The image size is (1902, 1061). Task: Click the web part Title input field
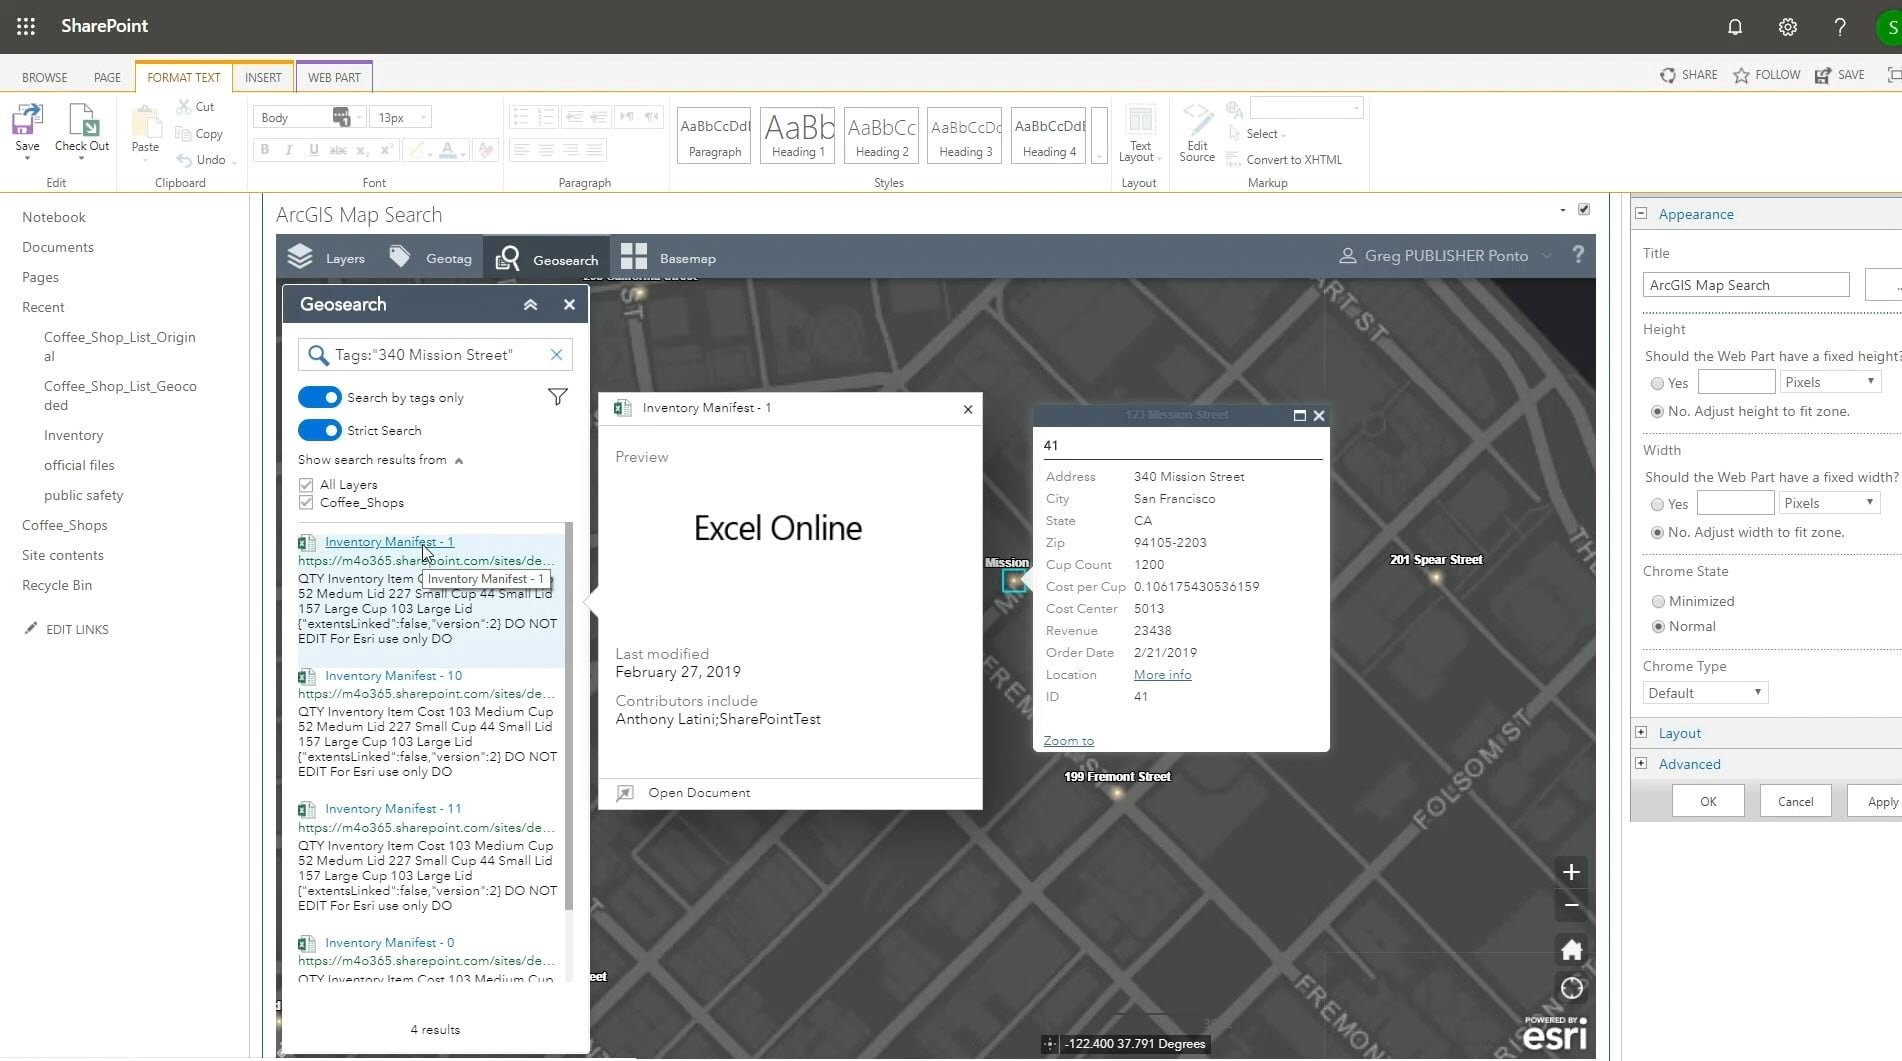click(x=1745, y=285)
